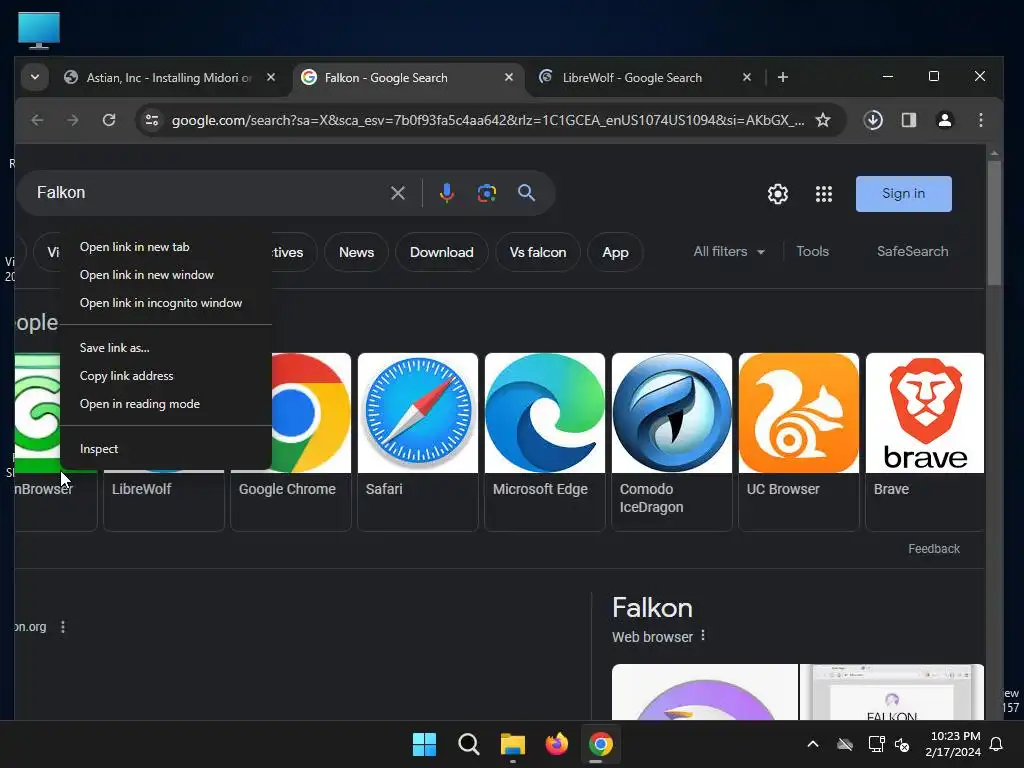Select the App filter chip
The width and height of the screenshot is (1024, 768).
pos(615,252)
